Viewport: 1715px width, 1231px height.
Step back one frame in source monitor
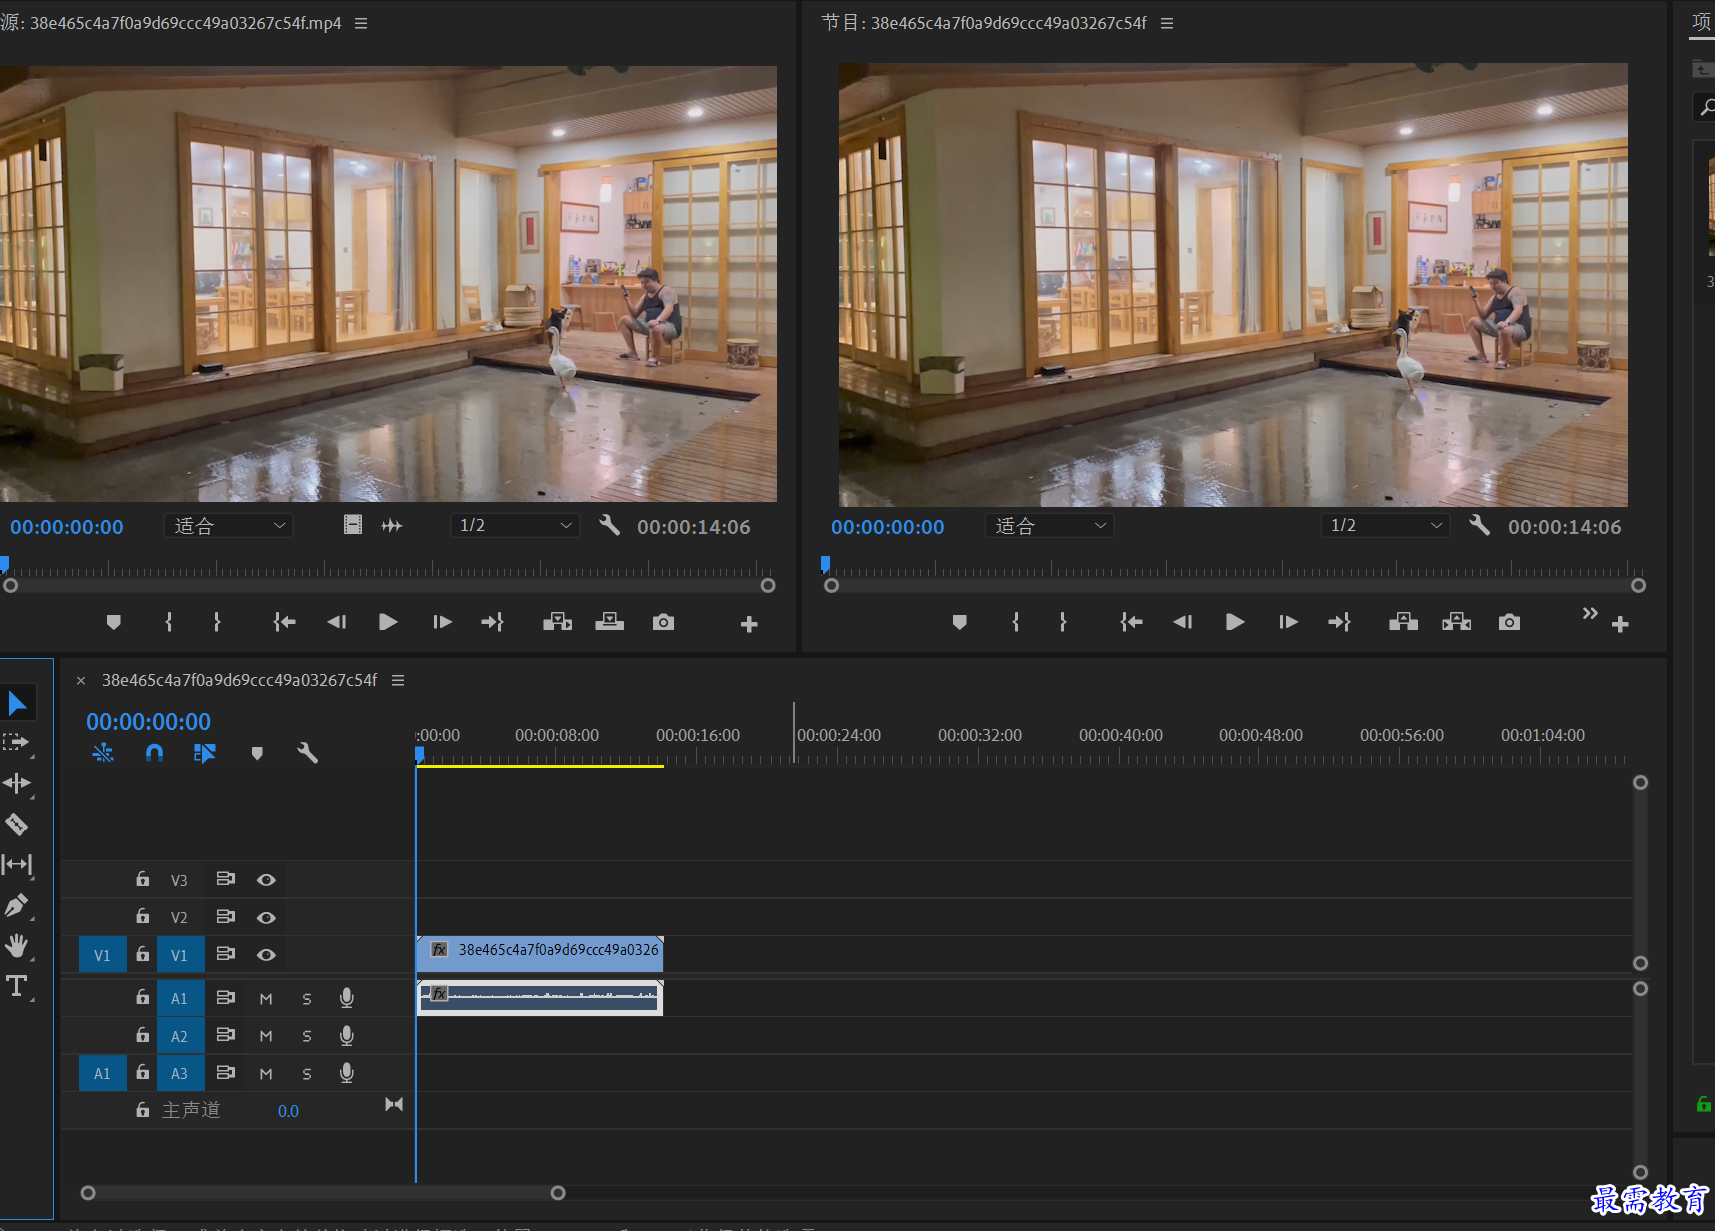coord(336,622)
